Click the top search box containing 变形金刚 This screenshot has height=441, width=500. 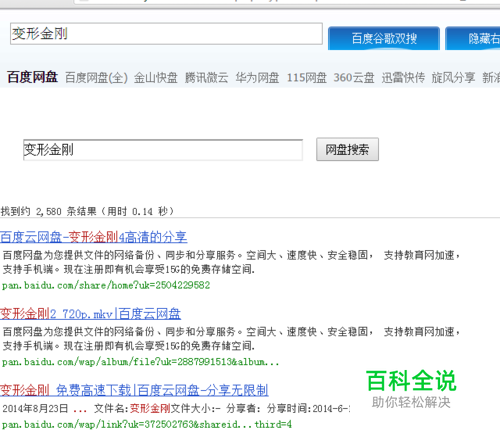coord(166,34)
